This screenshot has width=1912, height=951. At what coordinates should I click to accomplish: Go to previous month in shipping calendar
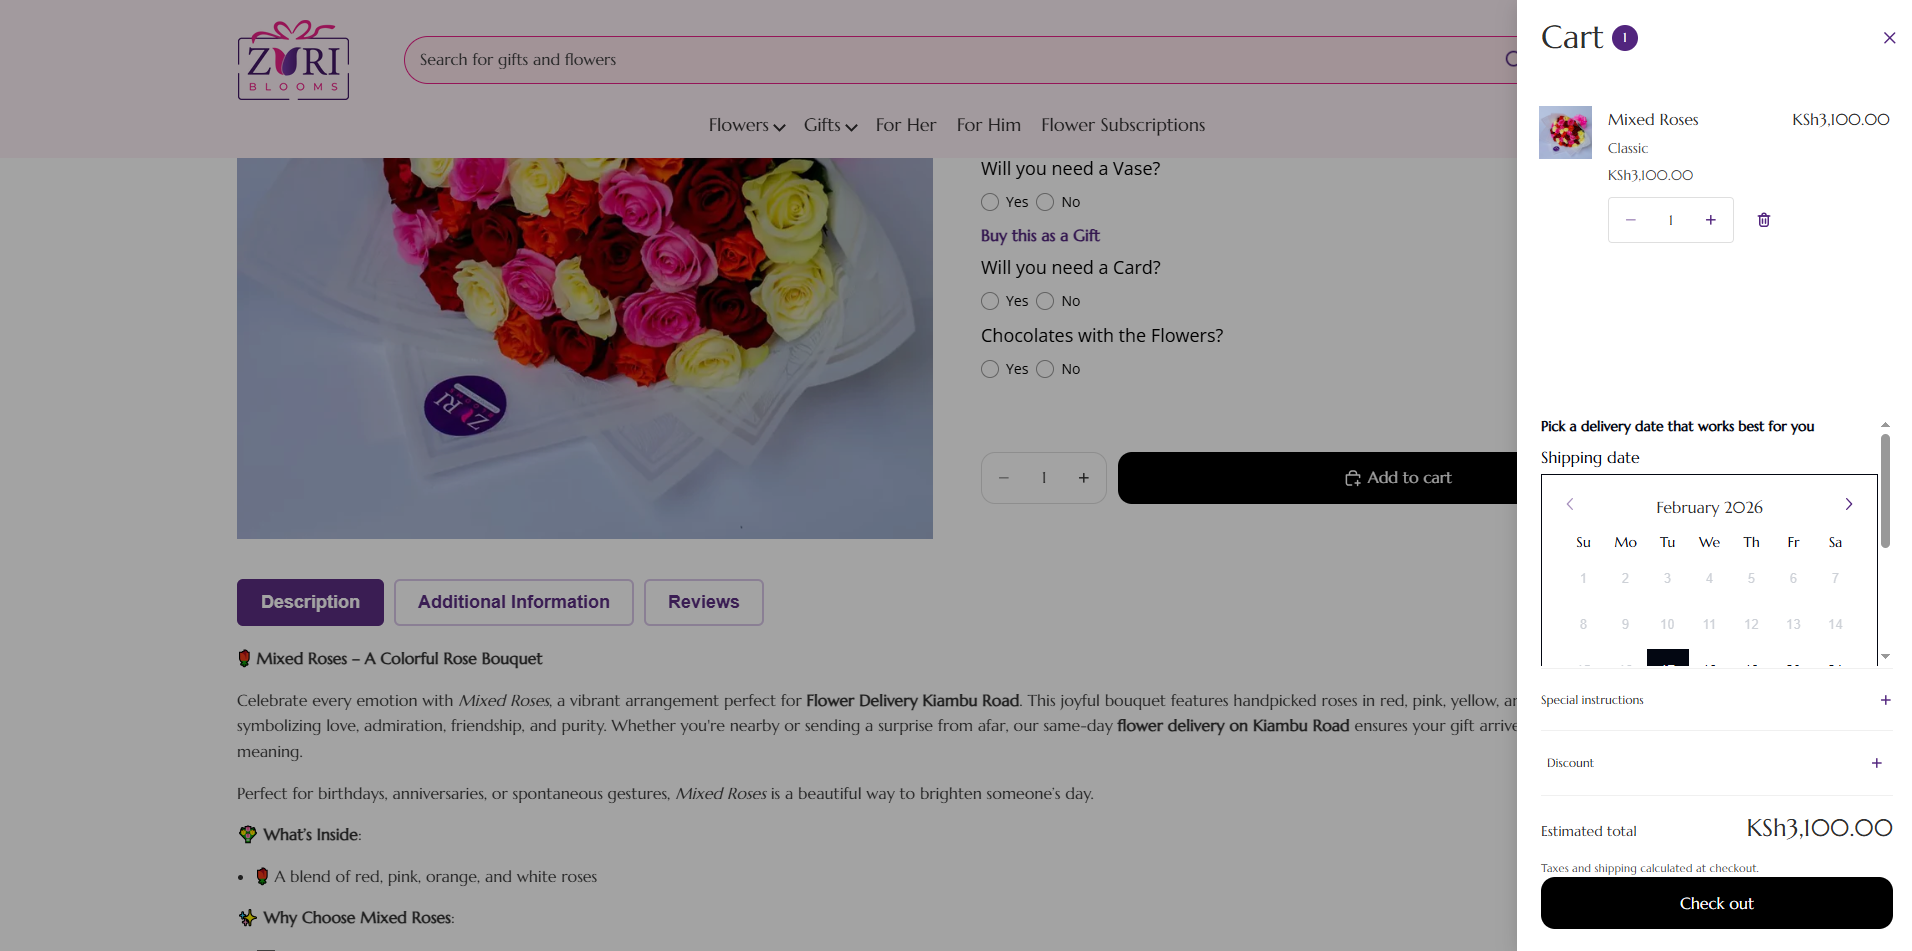click(x=1570, y=505)
